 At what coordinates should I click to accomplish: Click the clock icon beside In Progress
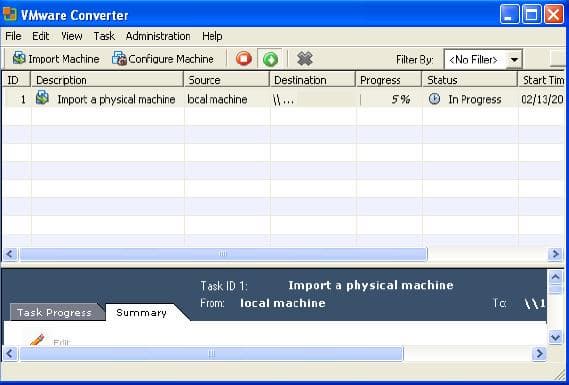(x=434, y=99)
